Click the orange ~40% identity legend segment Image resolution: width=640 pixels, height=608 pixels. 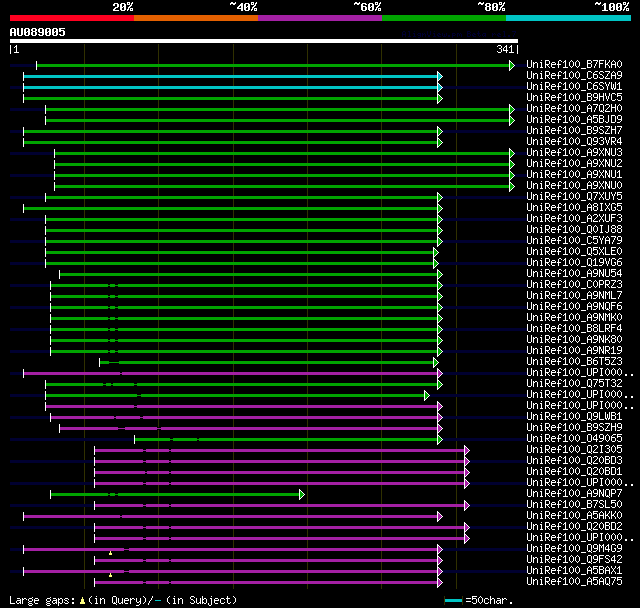(196, 18)
